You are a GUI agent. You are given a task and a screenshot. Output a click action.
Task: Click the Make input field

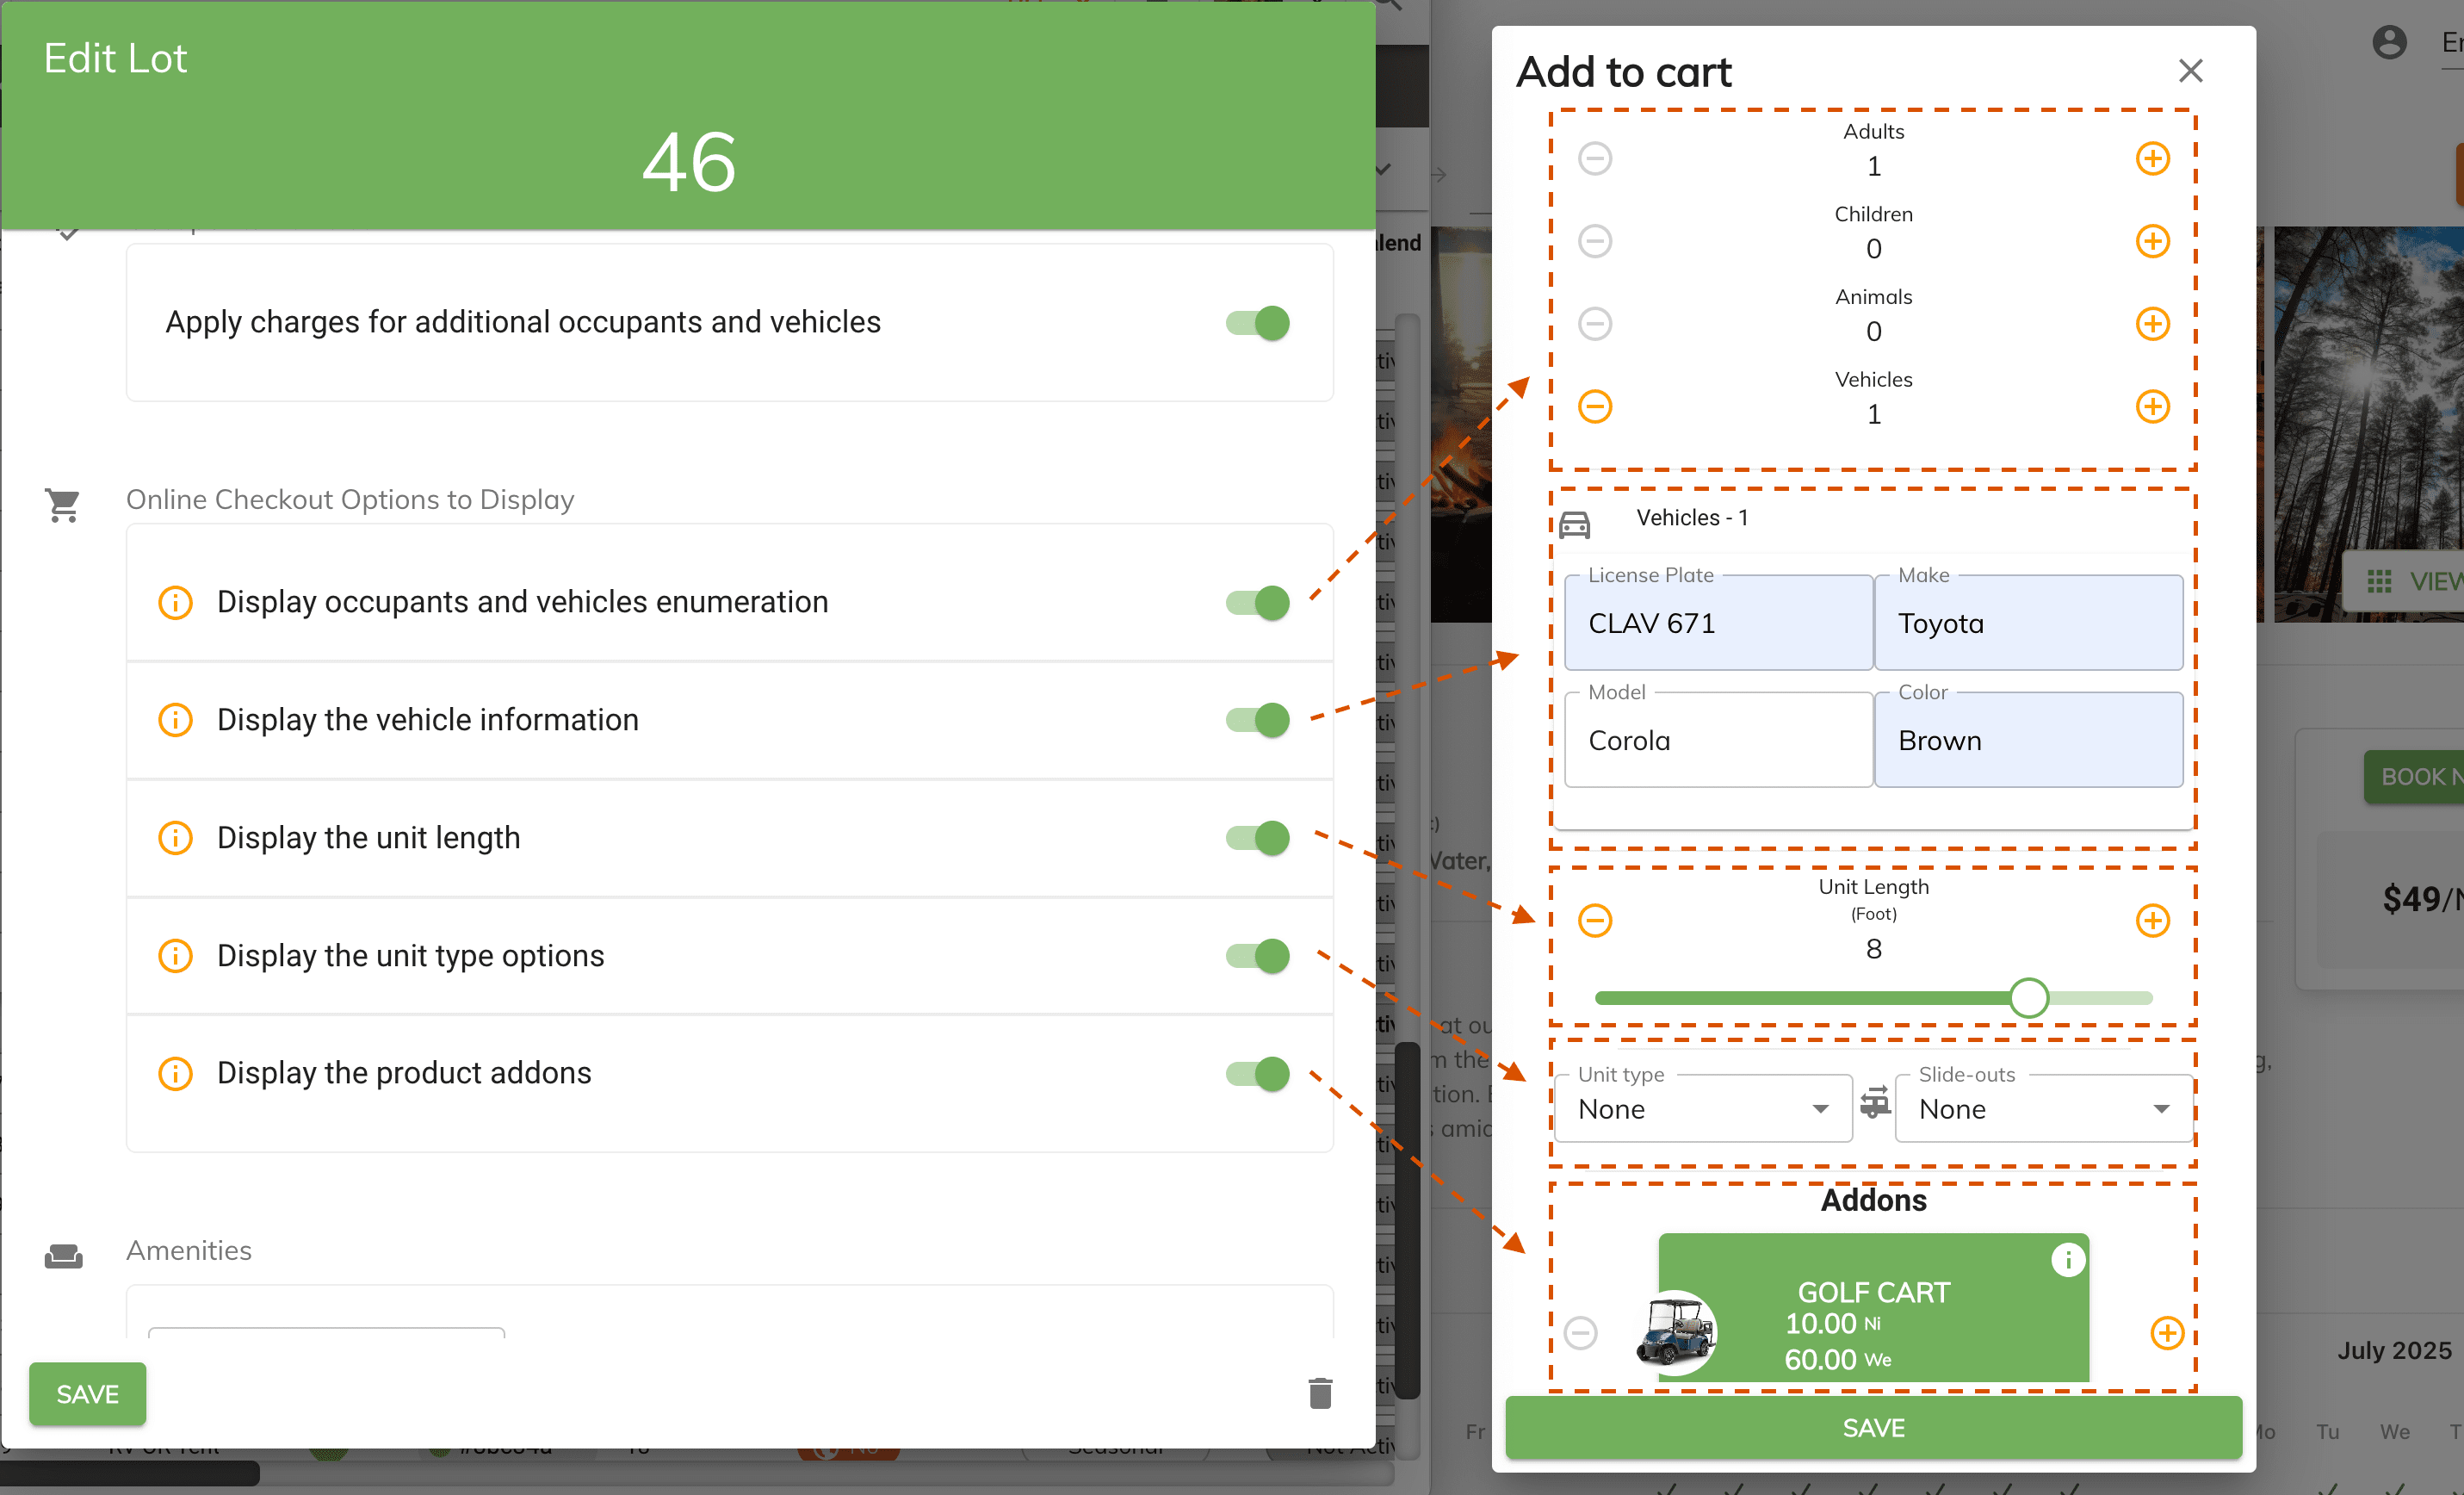2028,623
